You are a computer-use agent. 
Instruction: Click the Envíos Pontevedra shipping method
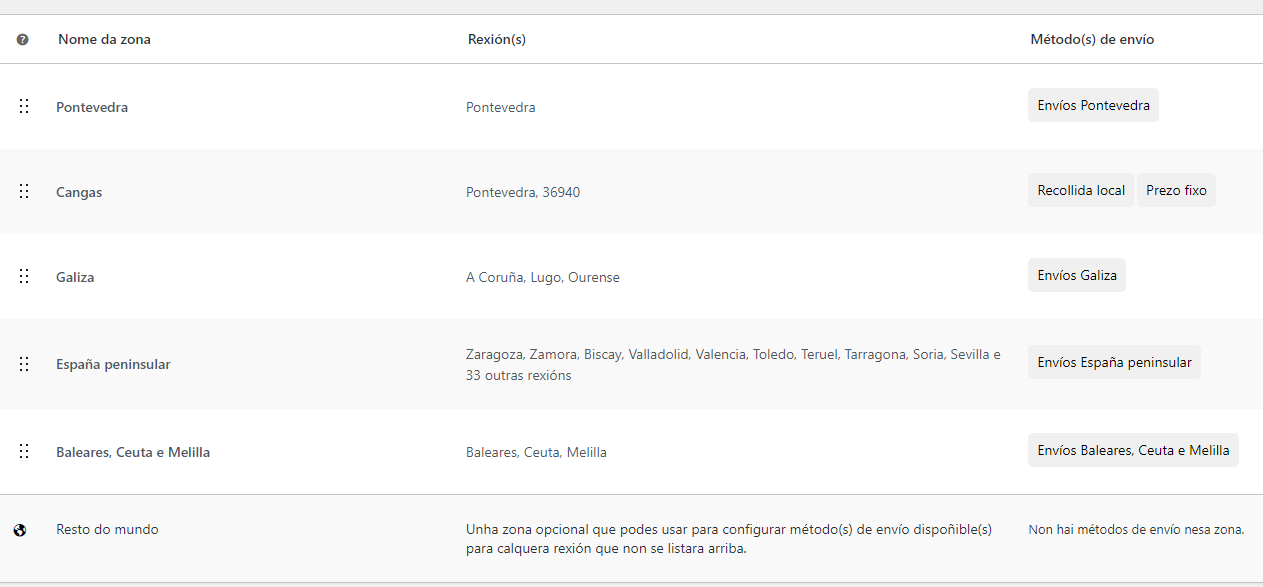click(x=1093, y=105)
